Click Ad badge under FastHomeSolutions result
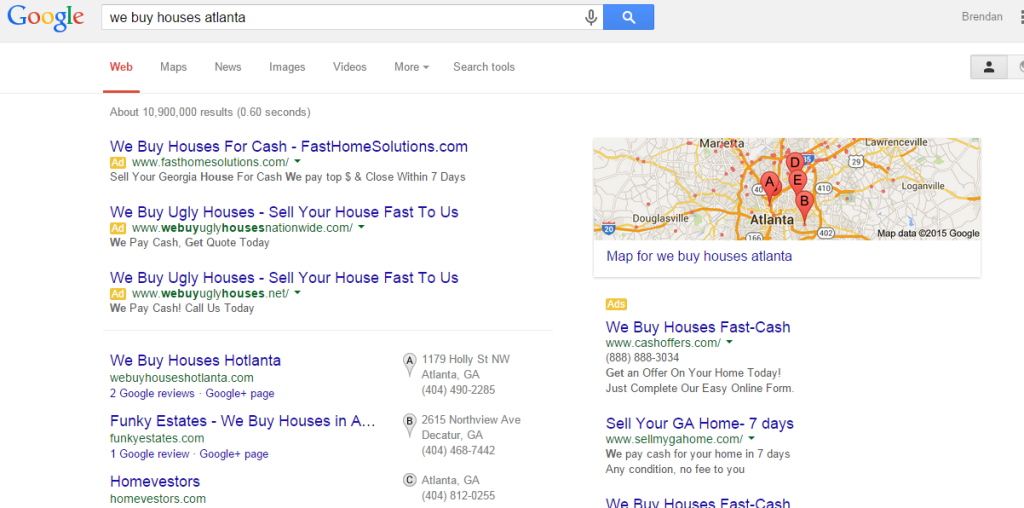The width and height of the screenshot is (1024, 508). [118, 162]
